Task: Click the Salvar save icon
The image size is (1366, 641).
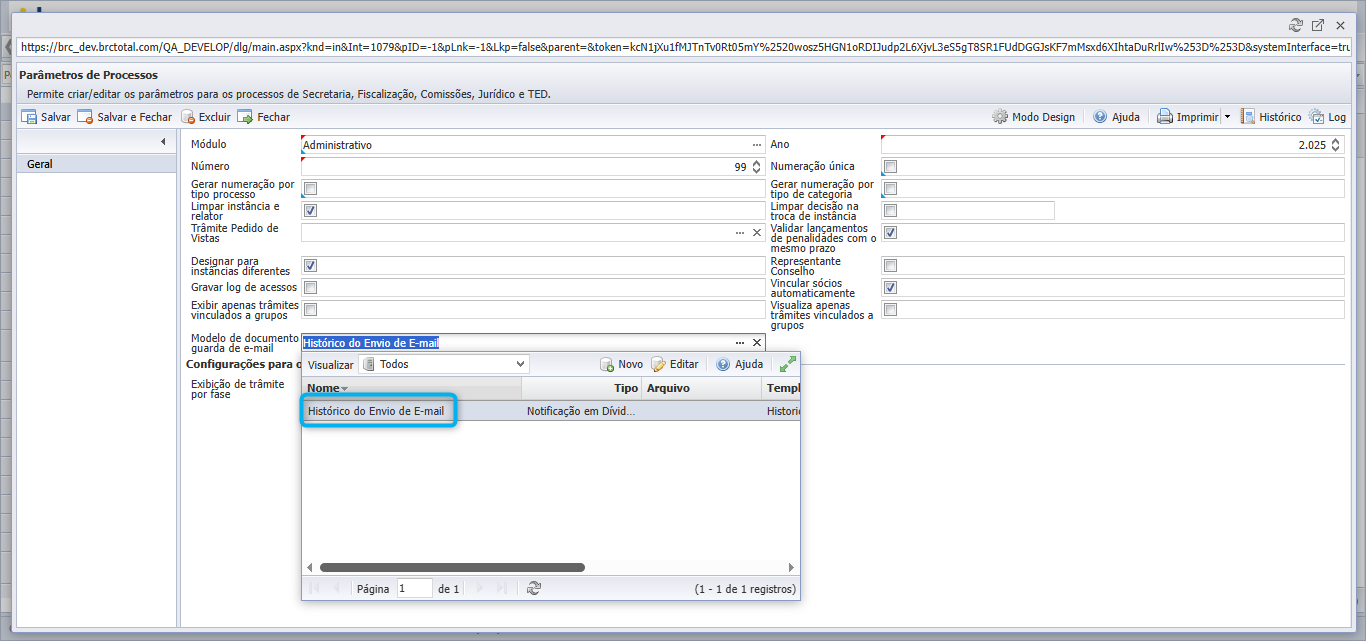Action: point(29,117)
